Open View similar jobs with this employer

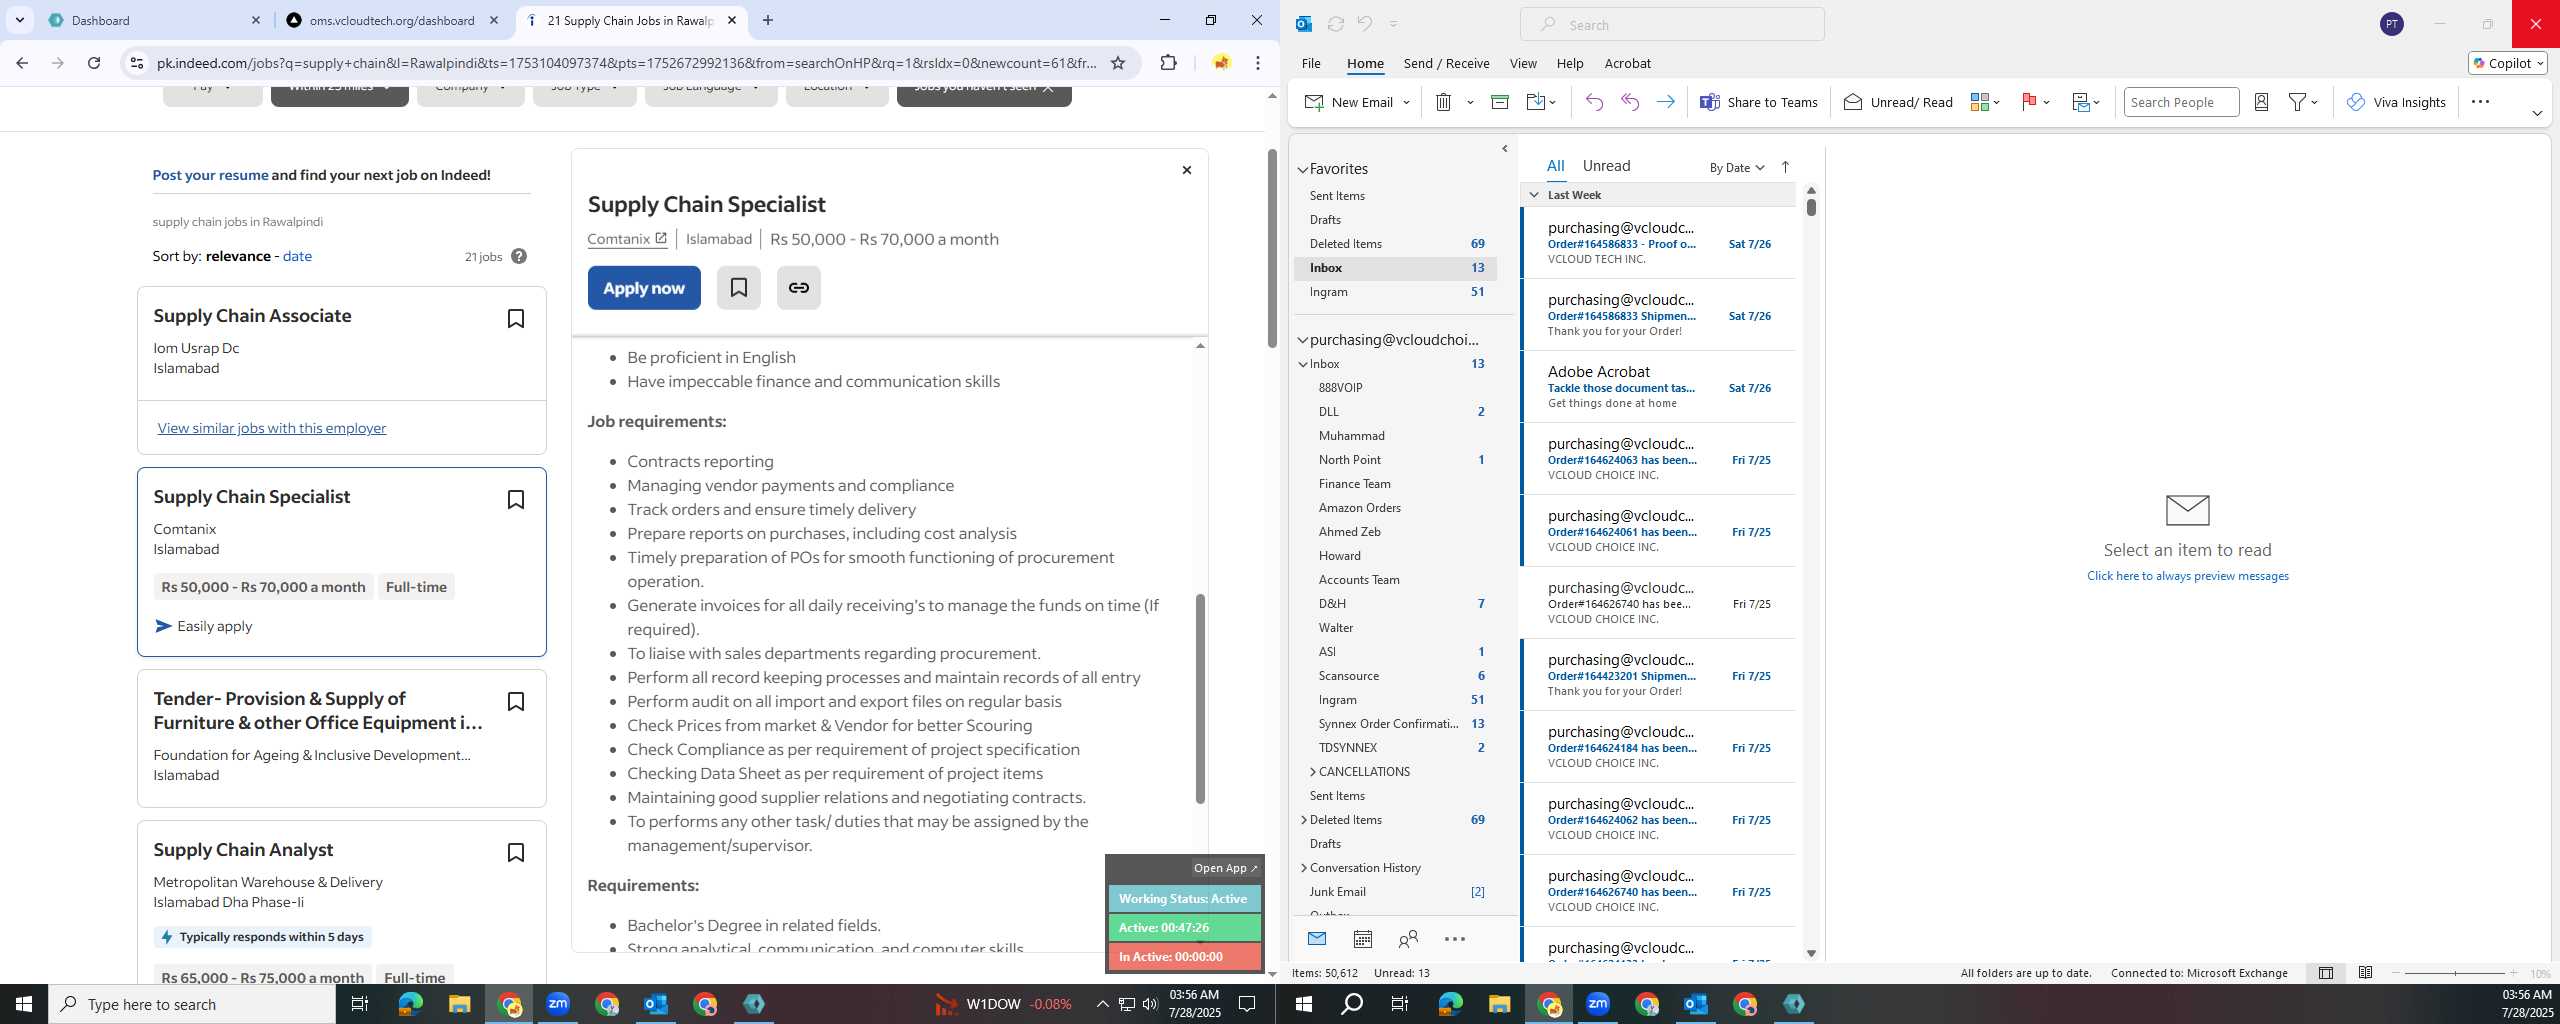click(272, 428)
